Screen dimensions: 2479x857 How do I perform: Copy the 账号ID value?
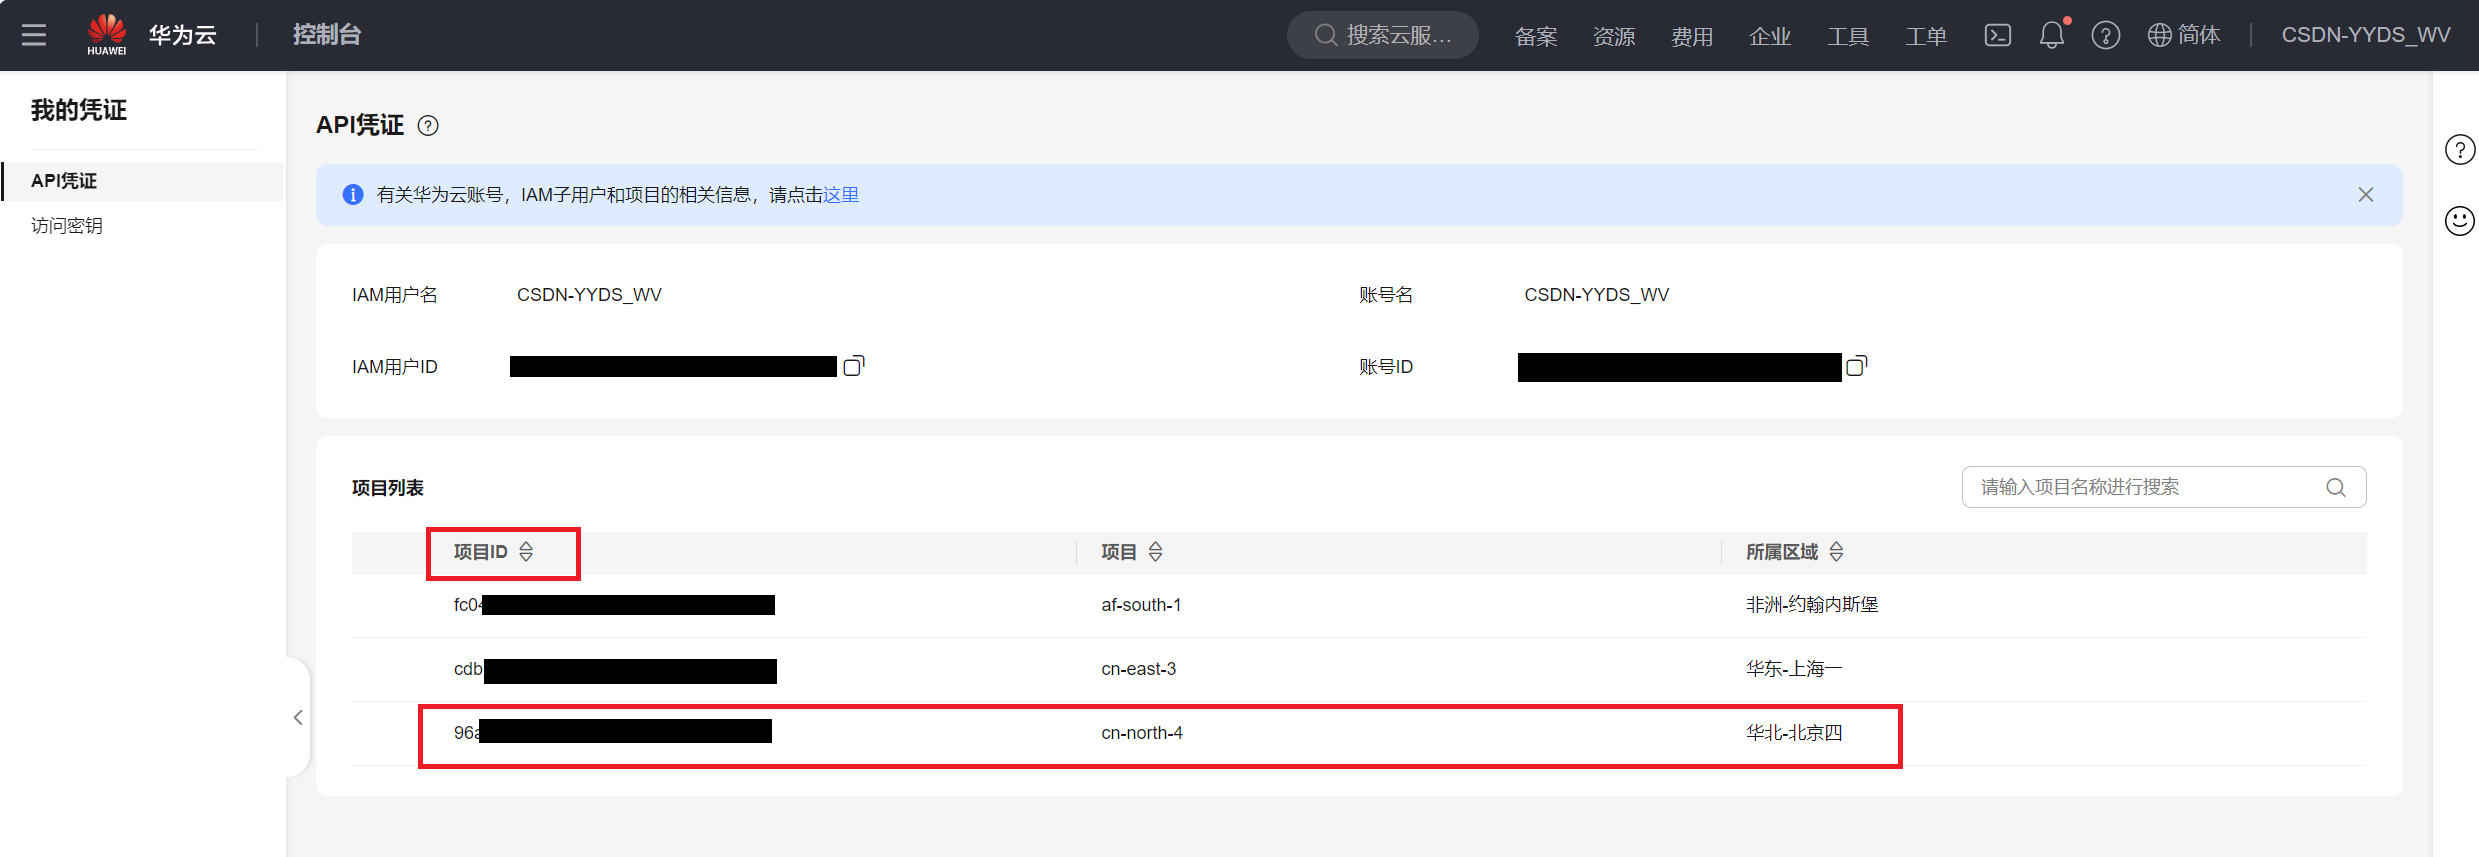1857,366
